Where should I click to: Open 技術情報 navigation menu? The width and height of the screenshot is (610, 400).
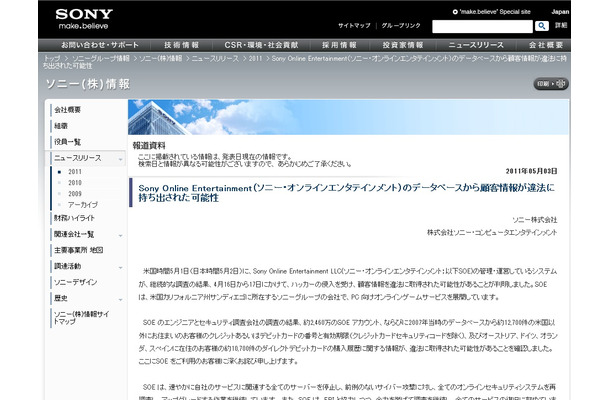[181, 45]
